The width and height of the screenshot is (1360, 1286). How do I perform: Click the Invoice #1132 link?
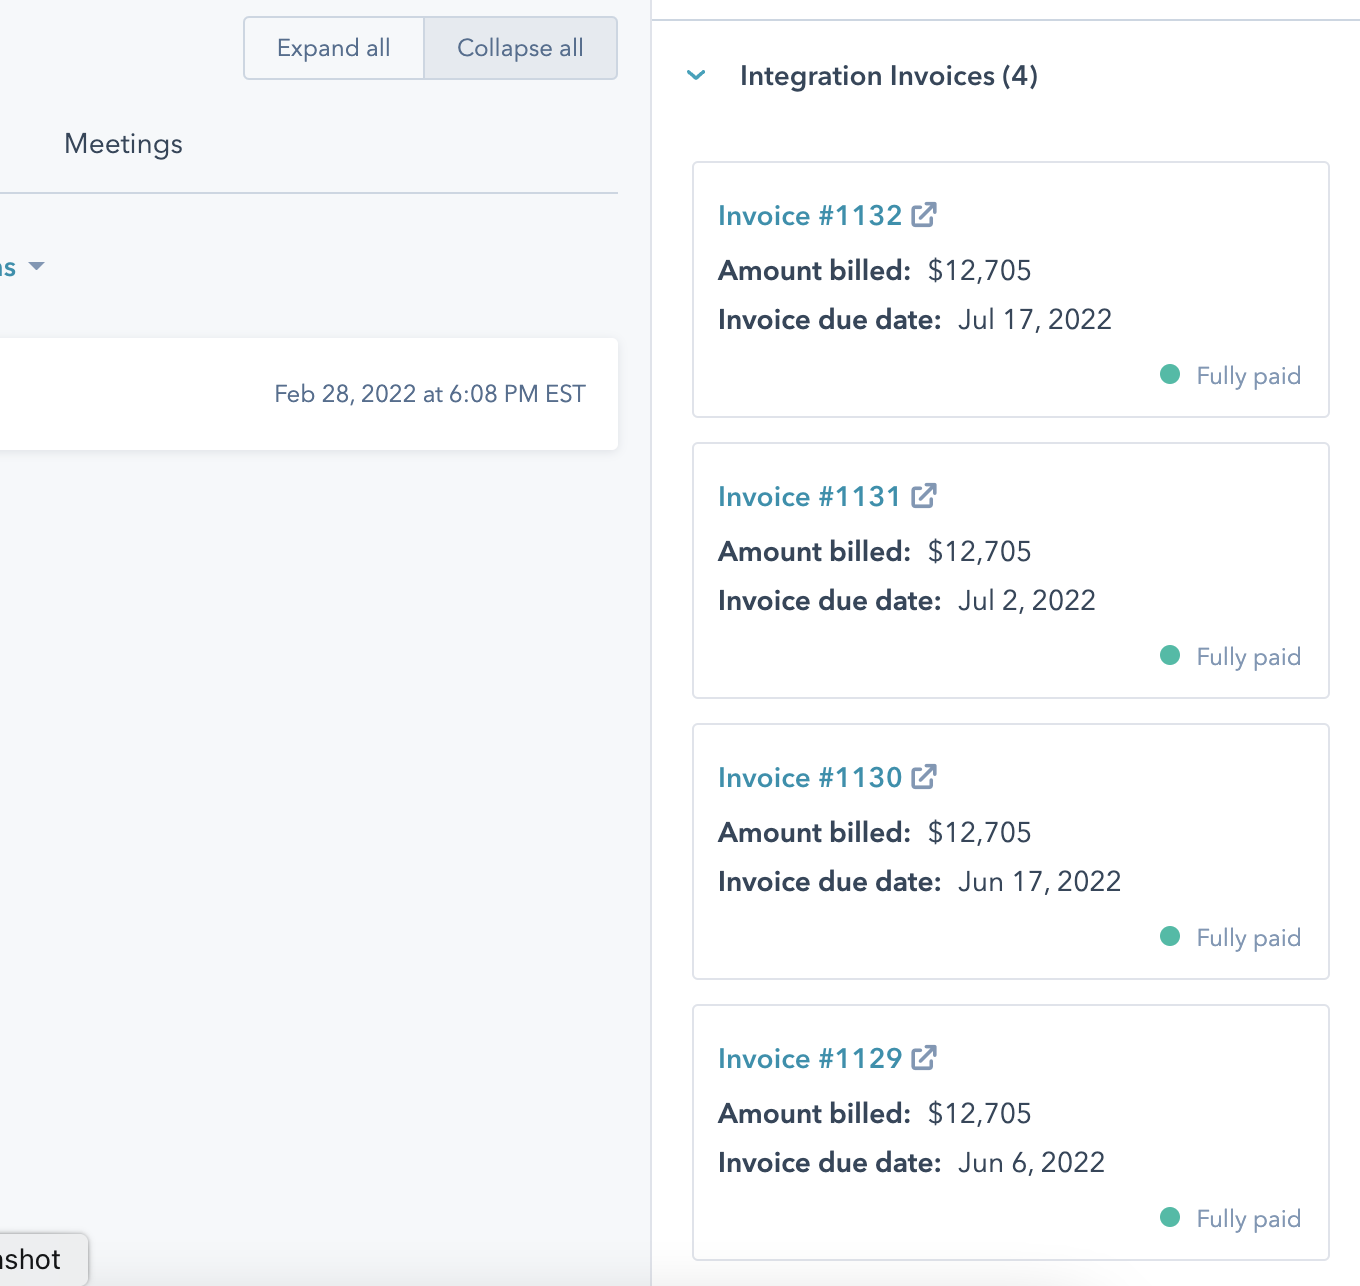812,215
